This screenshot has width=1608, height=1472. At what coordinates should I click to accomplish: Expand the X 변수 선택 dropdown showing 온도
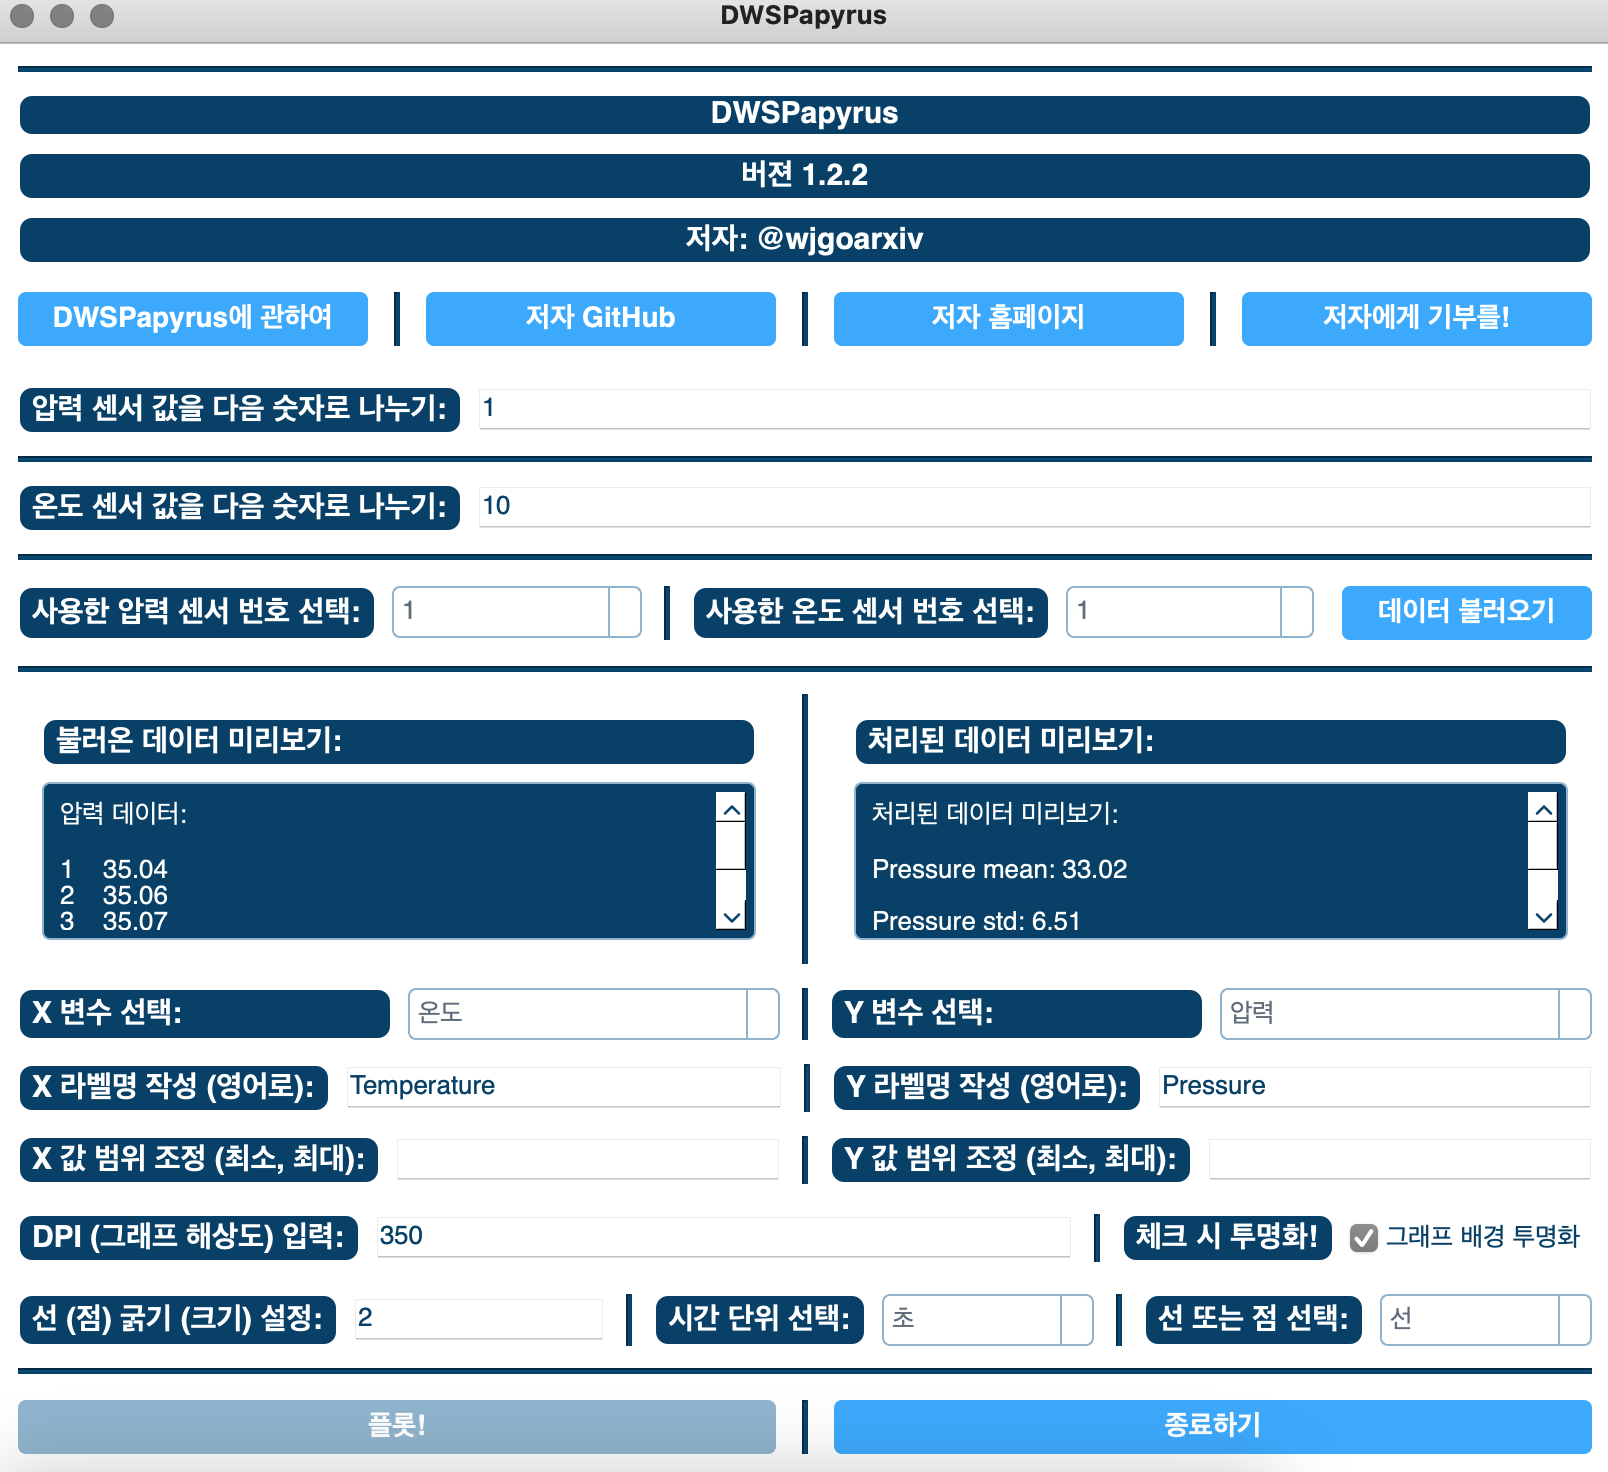point(594,1013)
